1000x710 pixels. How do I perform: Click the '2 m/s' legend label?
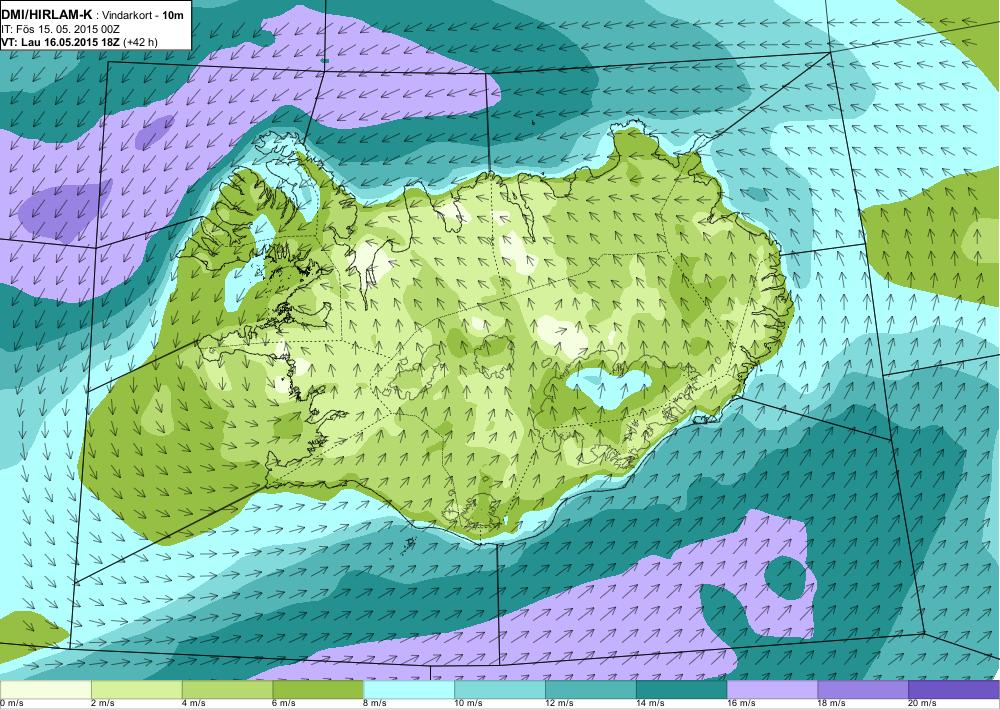[x=104, y=704]
